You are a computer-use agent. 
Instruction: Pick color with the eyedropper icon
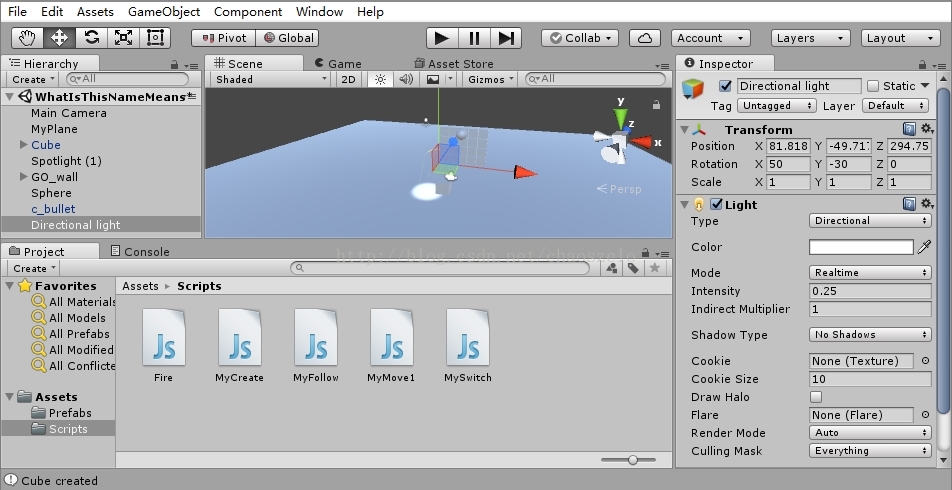click(x=924, y=247)
